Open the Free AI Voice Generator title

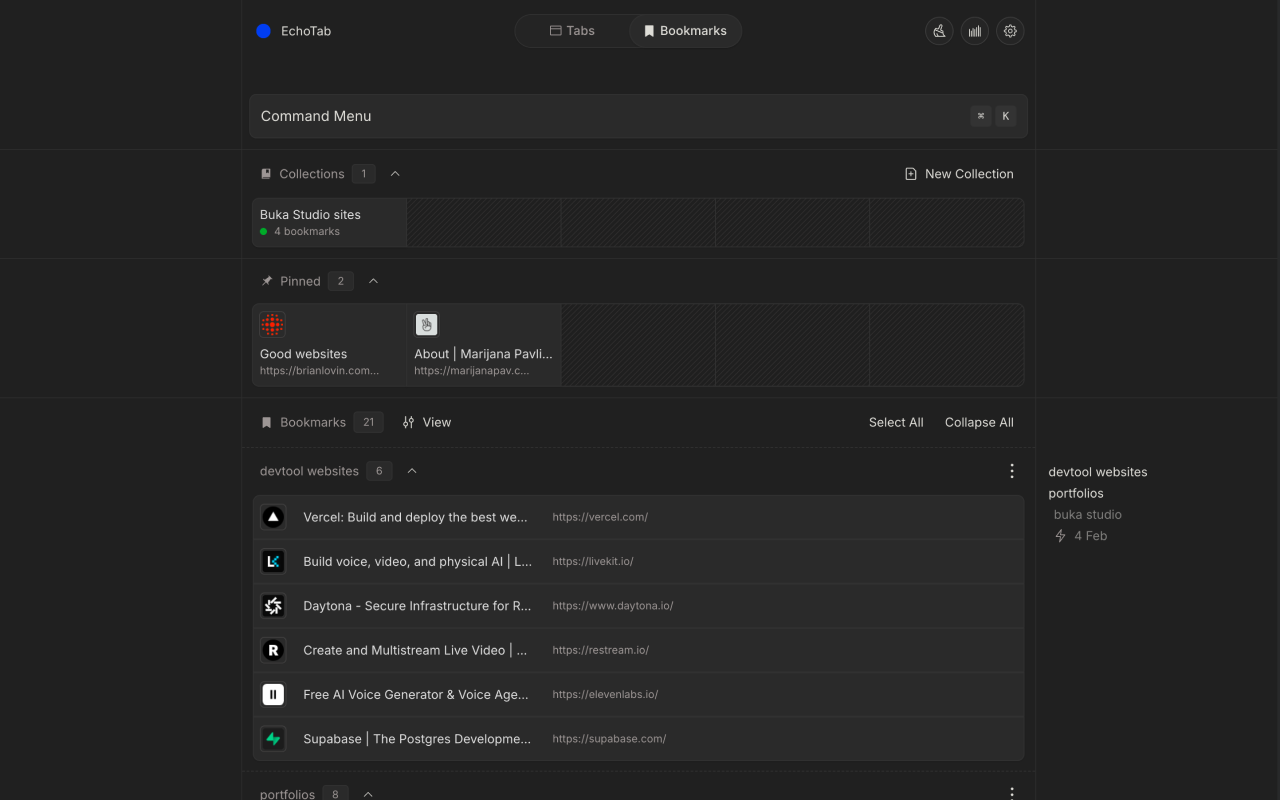[416, 694]
